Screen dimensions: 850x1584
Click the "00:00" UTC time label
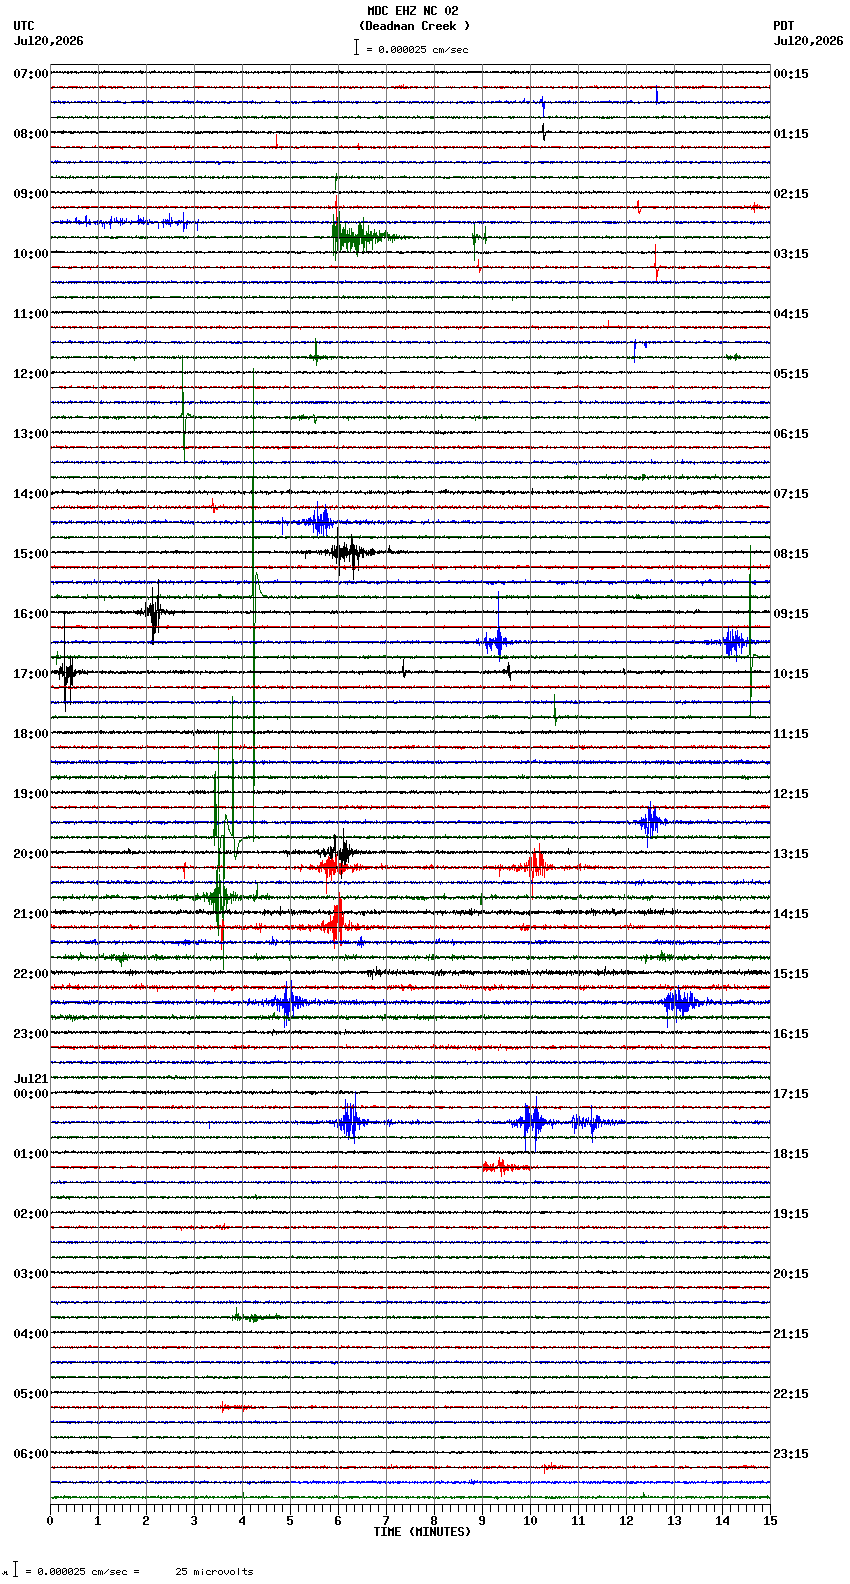31,1094
